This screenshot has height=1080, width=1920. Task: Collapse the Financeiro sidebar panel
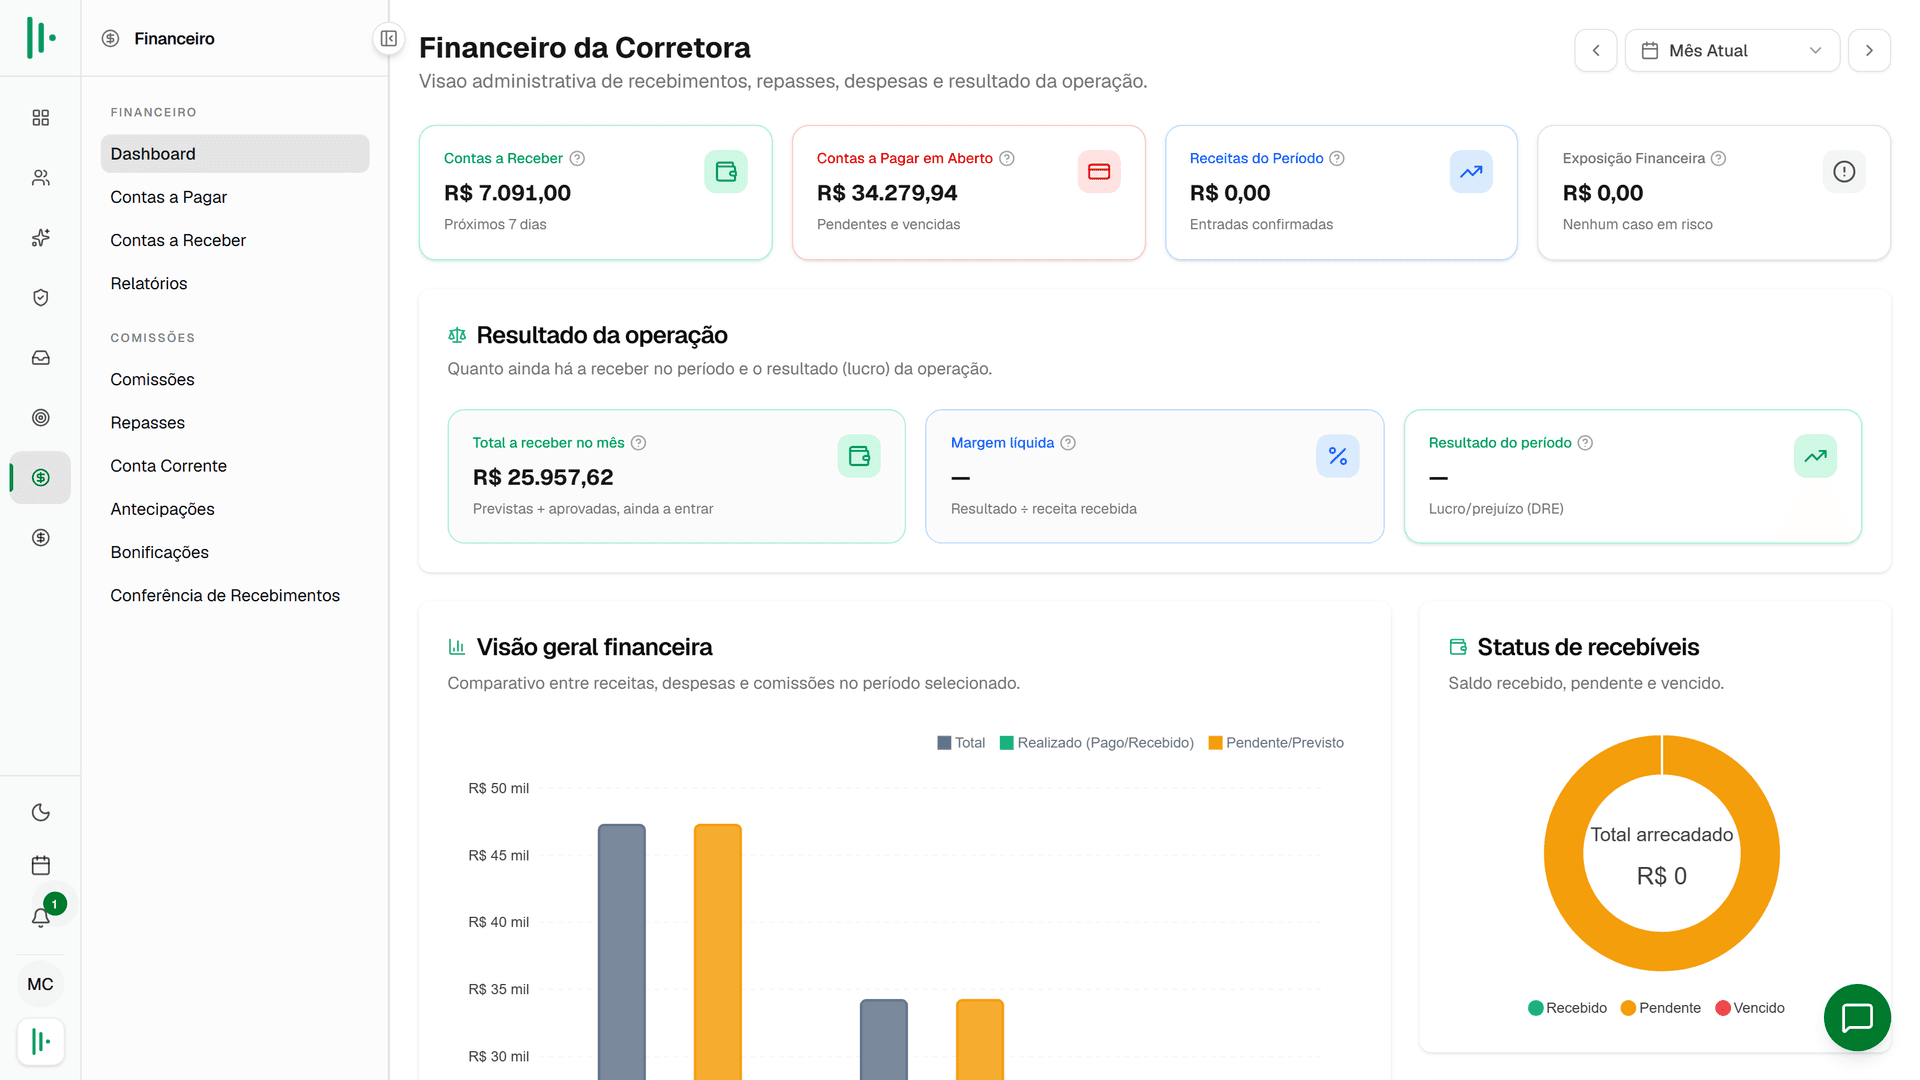(389, 38)
